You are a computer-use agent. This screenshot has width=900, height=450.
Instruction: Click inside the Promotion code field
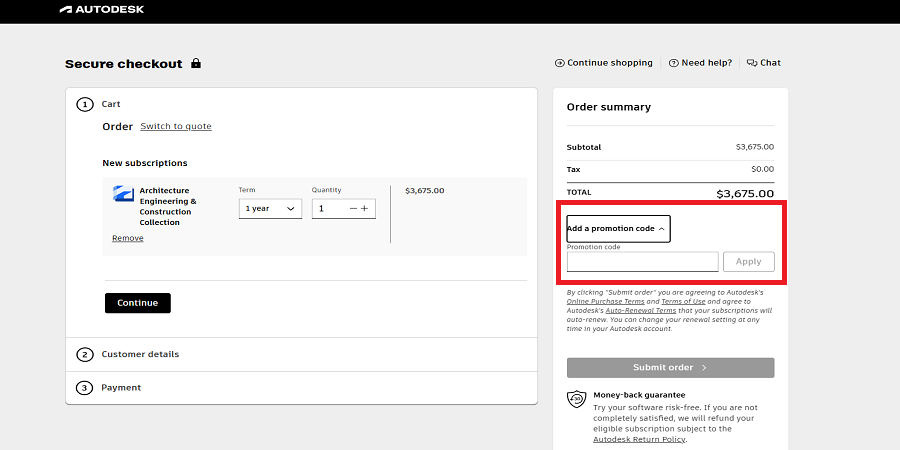click(x=642, y=262)
